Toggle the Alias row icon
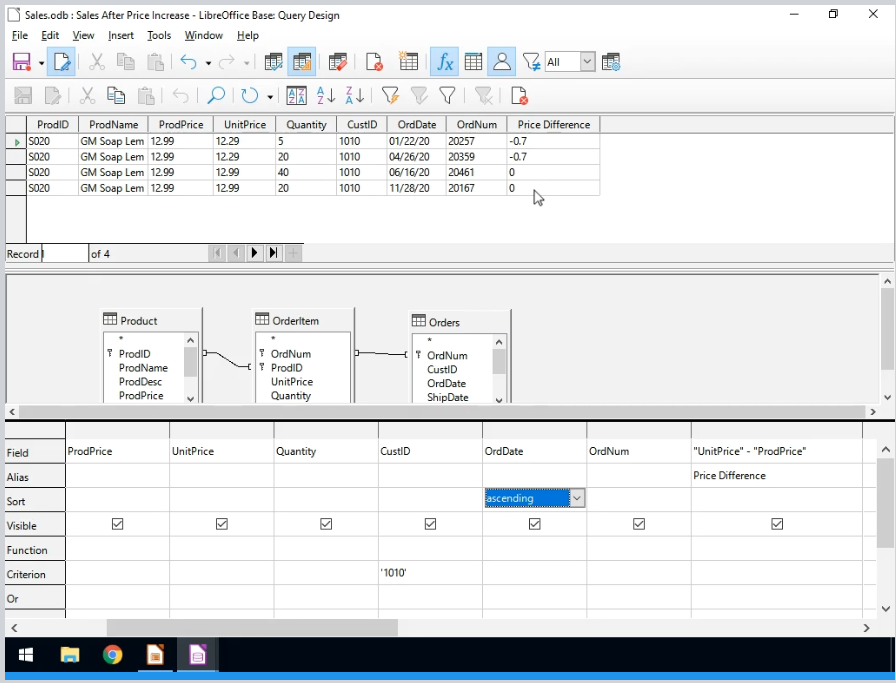Screen dimensions: 896x683 (502, 62)
